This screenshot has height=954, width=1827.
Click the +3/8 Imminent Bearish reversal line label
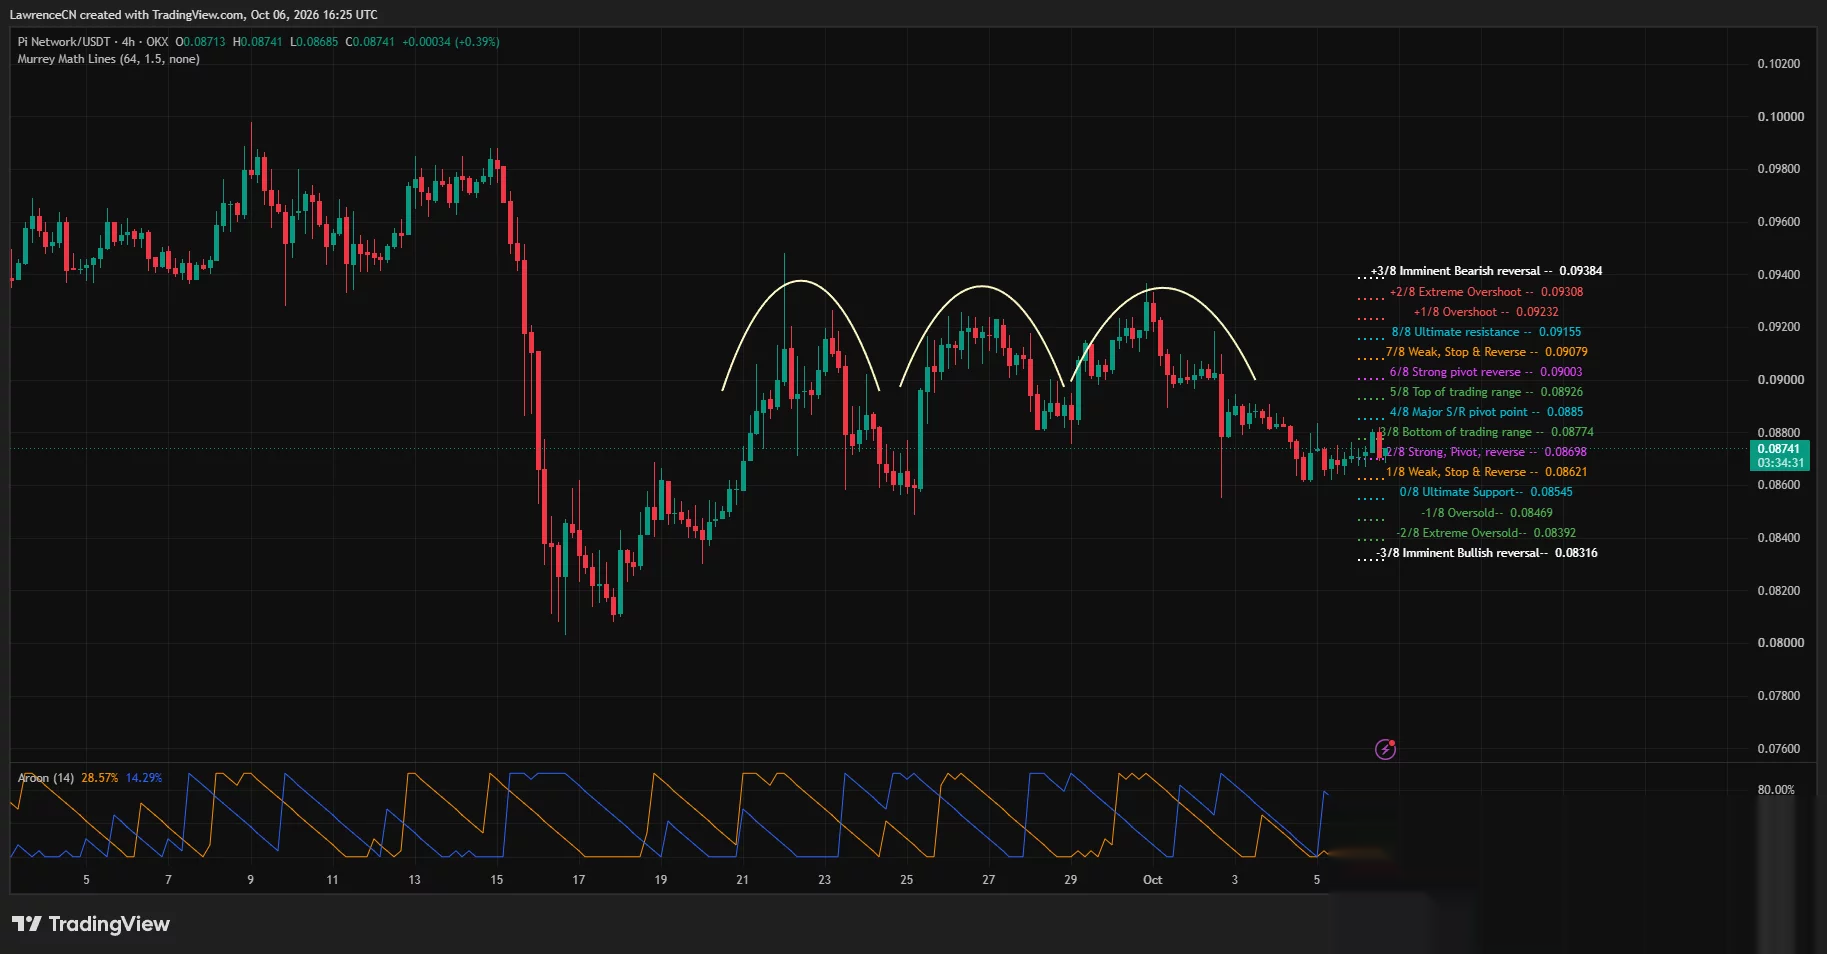(x=1486, y=271)
